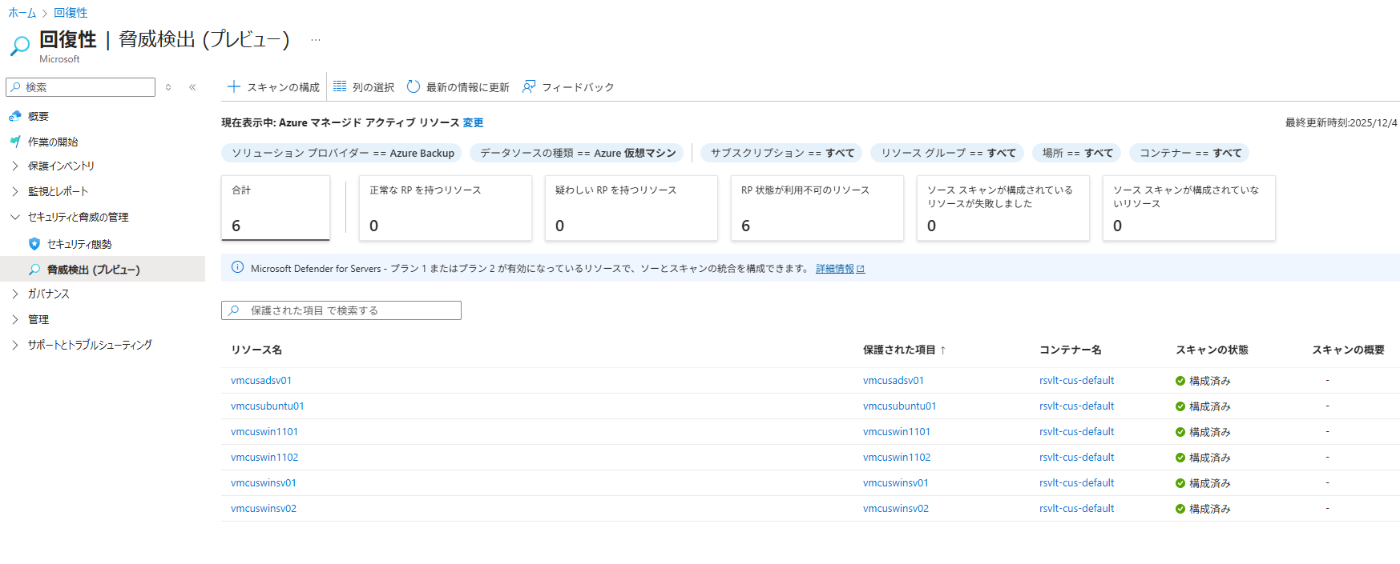
Task: Open protected item vmcuswinsv02 link
Action: [896, 508]
